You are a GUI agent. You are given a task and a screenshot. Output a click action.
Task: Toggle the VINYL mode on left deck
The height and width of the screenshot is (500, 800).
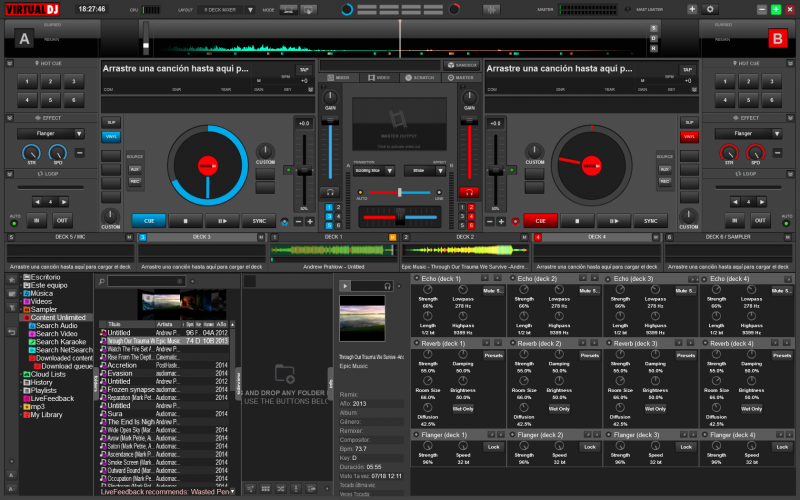(x=111, y=136)
